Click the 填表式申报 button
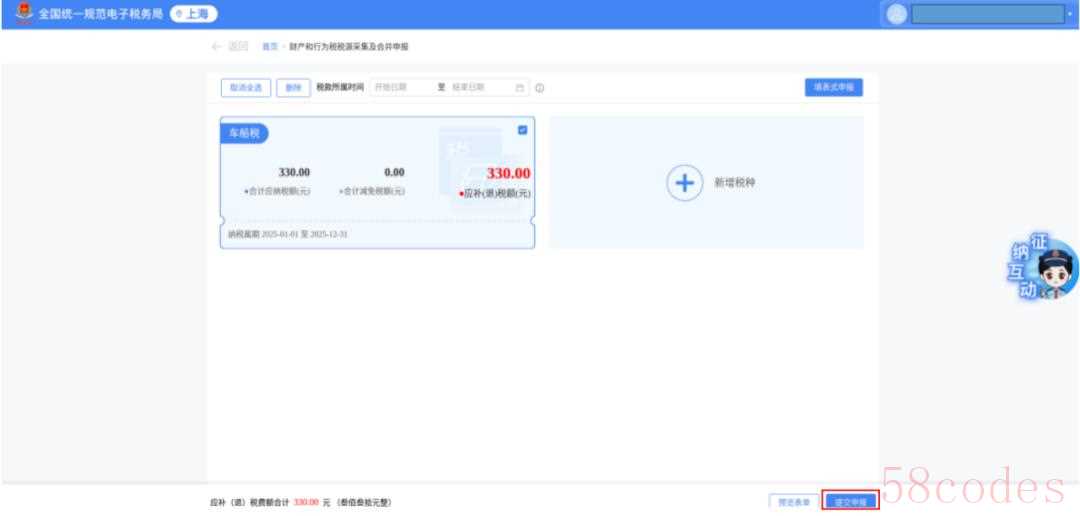 point(833,88)
